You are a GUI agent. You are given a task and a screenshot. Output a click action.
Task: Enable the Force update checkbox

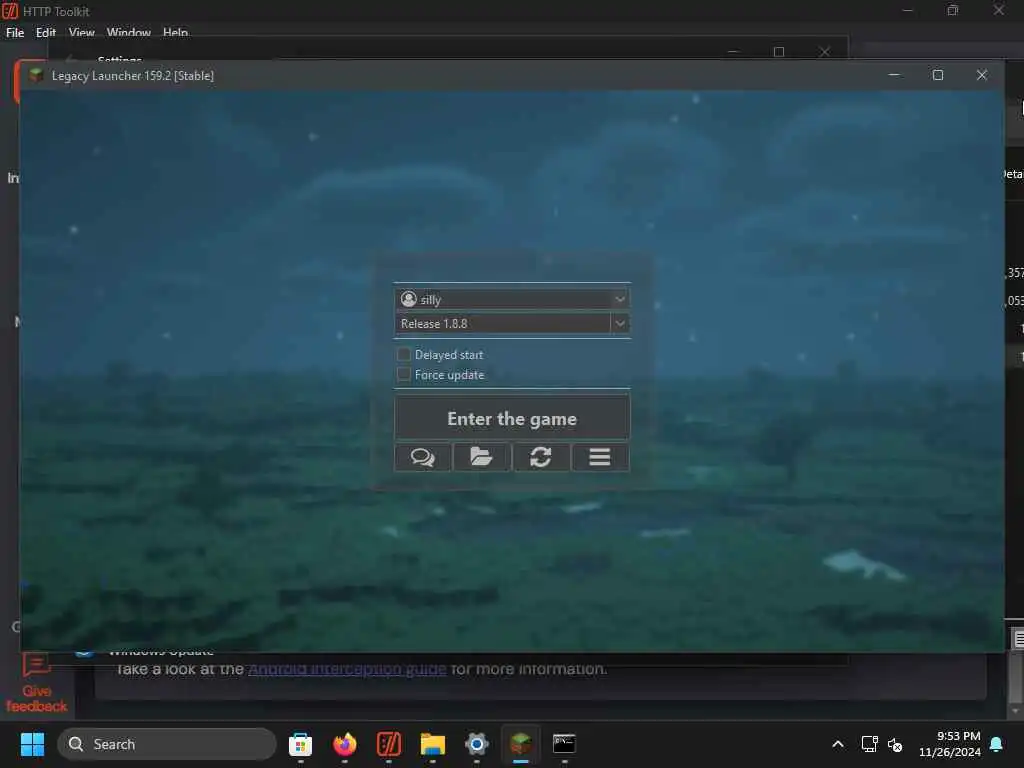click(404, 374)
